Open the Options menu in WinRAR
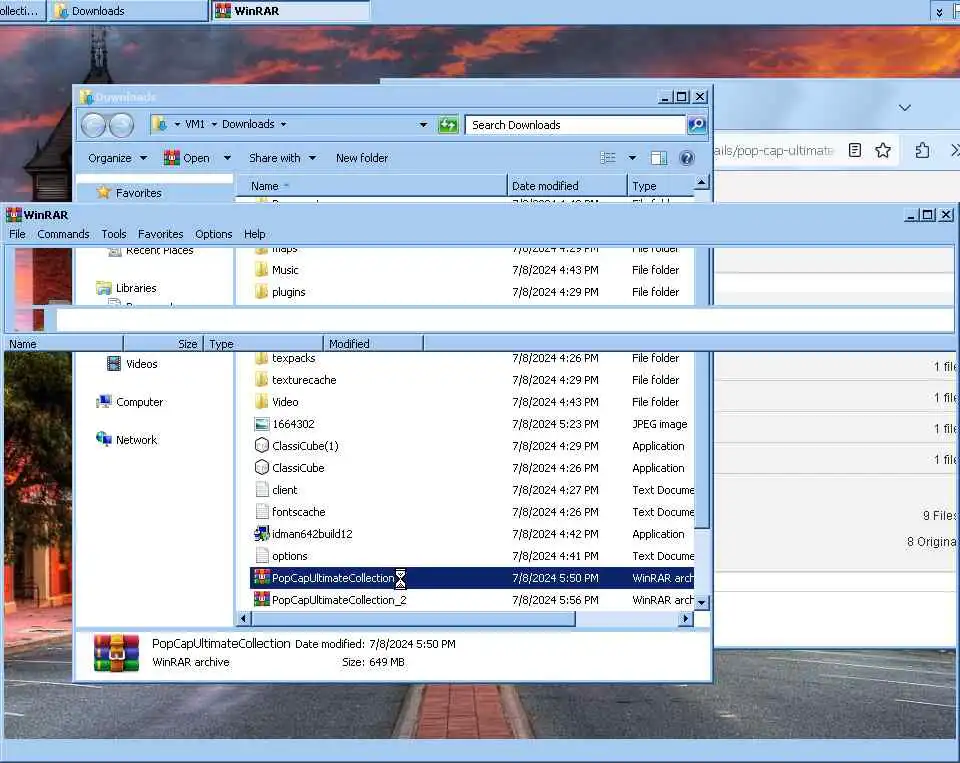960x763 pixels. click(x=214, y=234)
